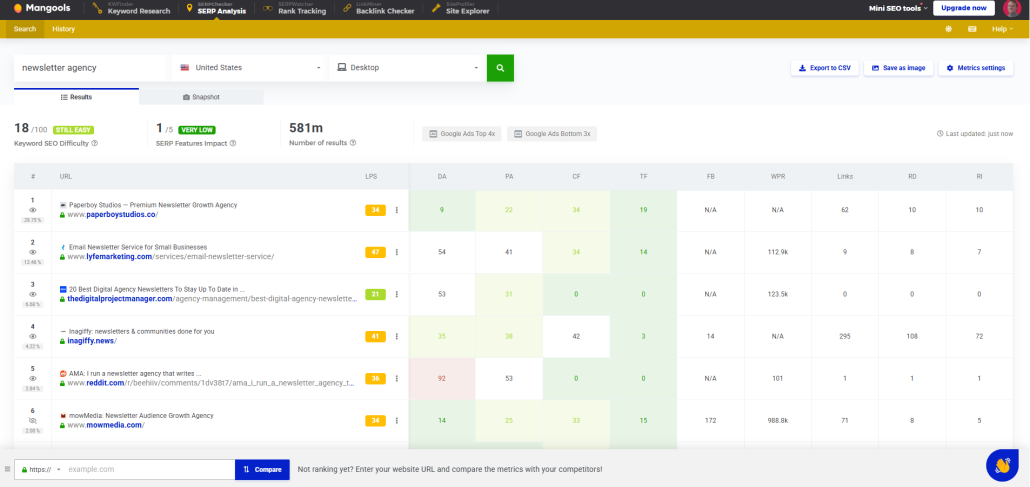Open KWFinder Keyword Research tool

(x=132, y=9)
